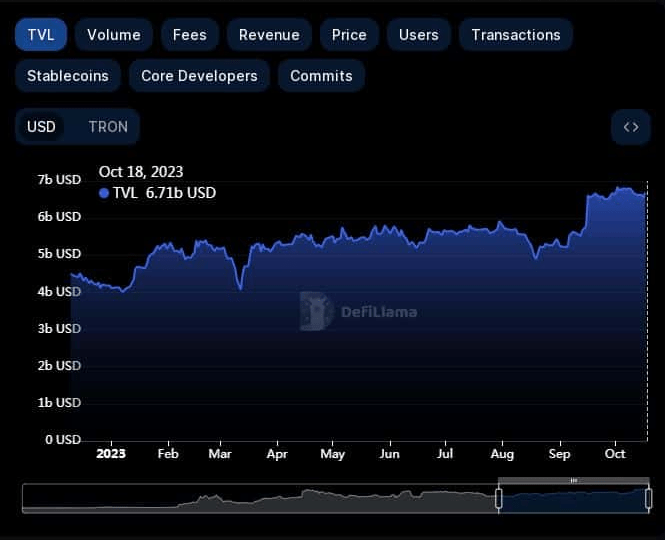This screenshot has height=540, width=665.
Task: Click the embed code icon button
Action: 630,127
